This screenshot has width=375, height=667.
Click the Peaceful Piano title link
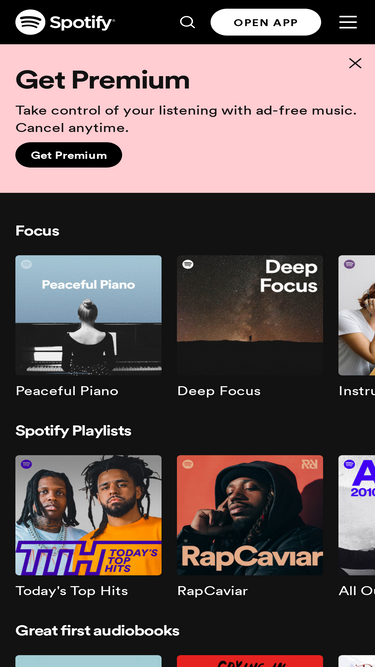coord(67,391)
